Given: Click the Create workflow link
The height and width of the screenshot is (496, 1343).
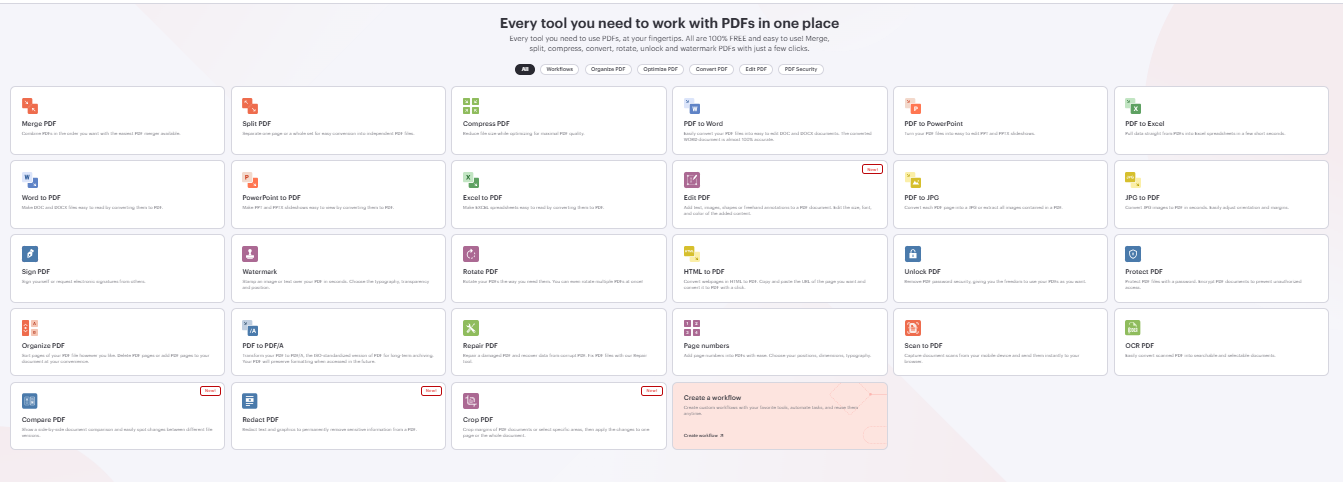Looking at the screenshot, I should coord(704,436).
